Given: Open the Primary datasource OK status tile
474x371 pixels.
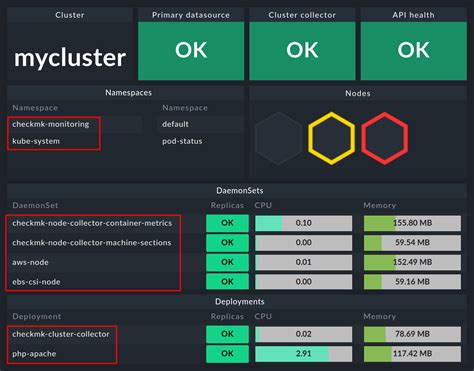Looking at the screenshot, I should 191,51.
